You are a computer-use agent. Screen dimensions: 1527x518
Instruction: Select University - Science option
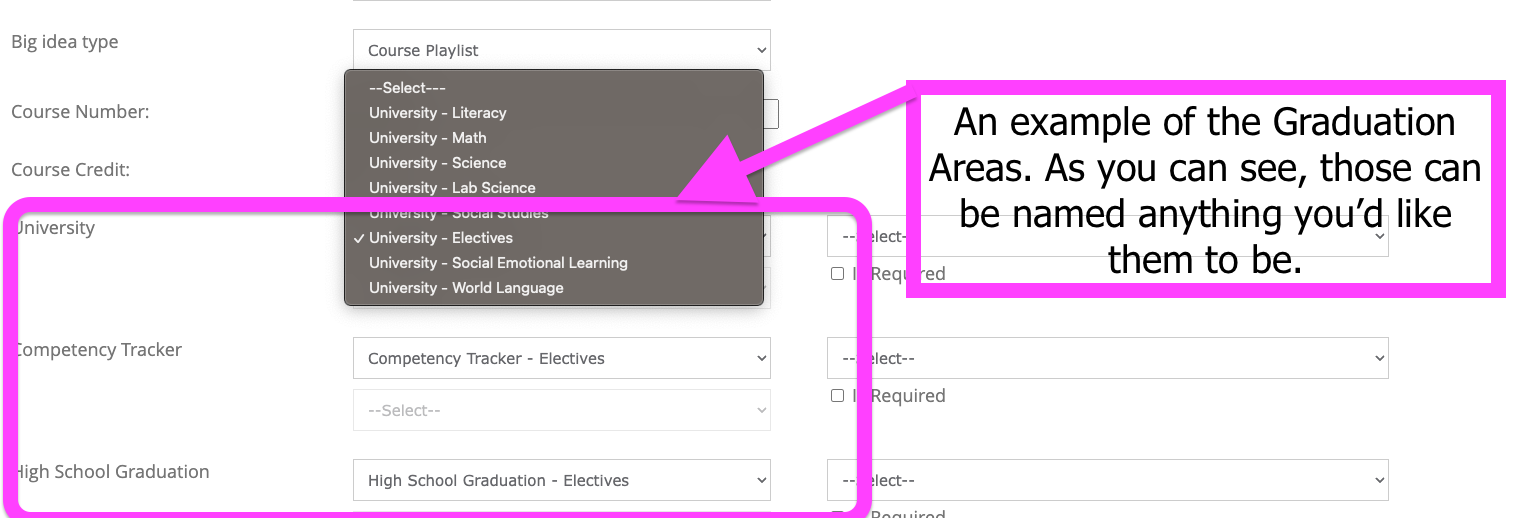tap(554, 163)
